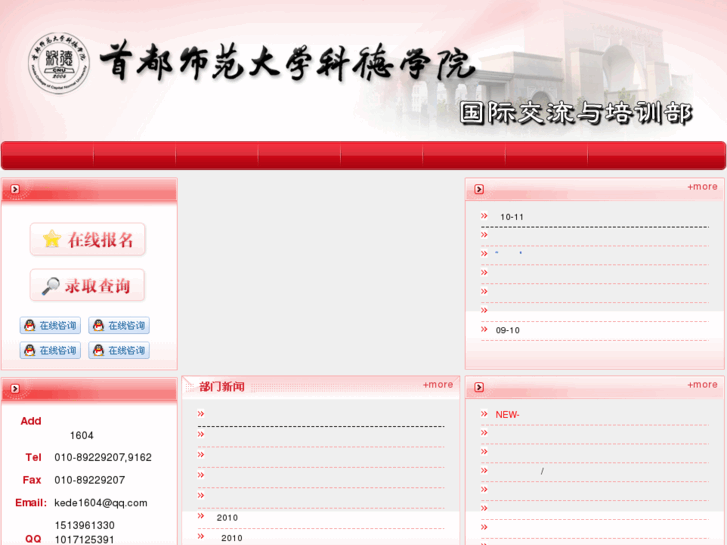Click the magnifier icon on 录取查询
This screenshot has width=727, height=545.
pos(51,286)
